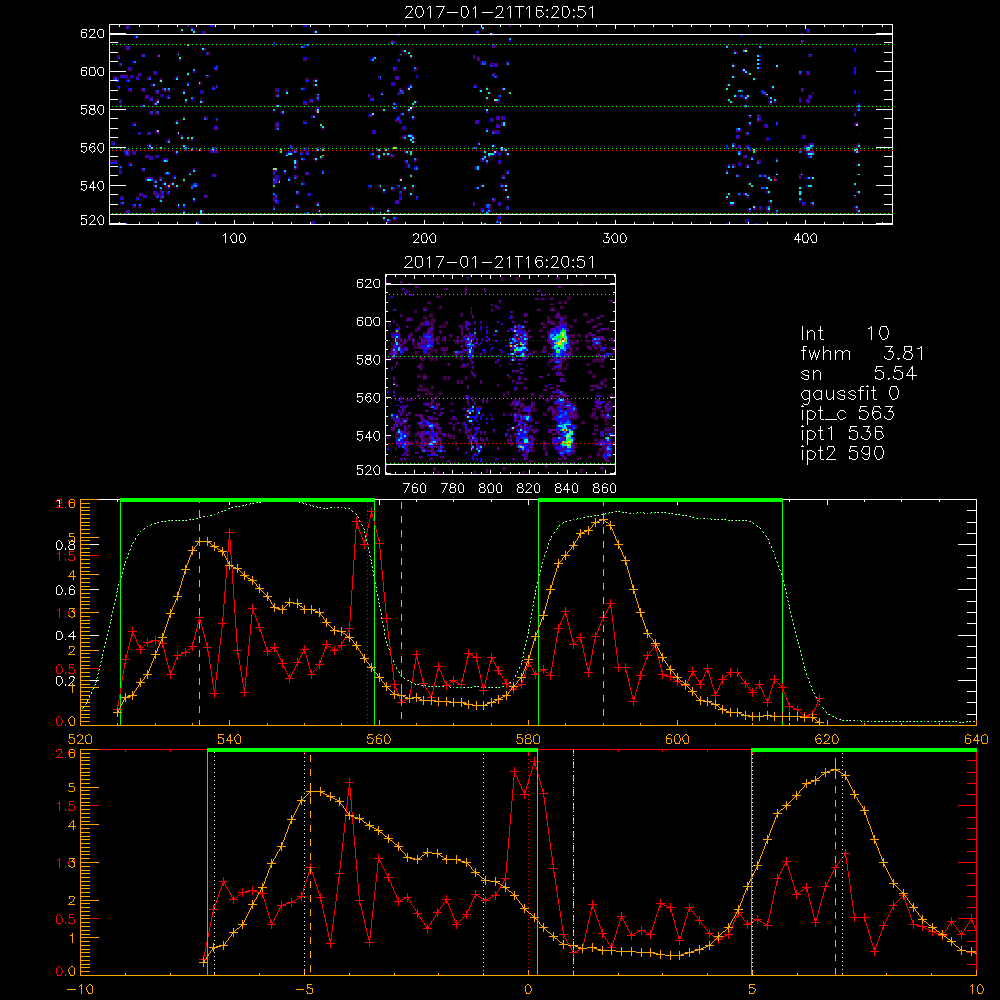Screen dimensions: 1000x1000
Task: Click x-axis label "5" of bottom plot
Action: (x=753, y=989)
